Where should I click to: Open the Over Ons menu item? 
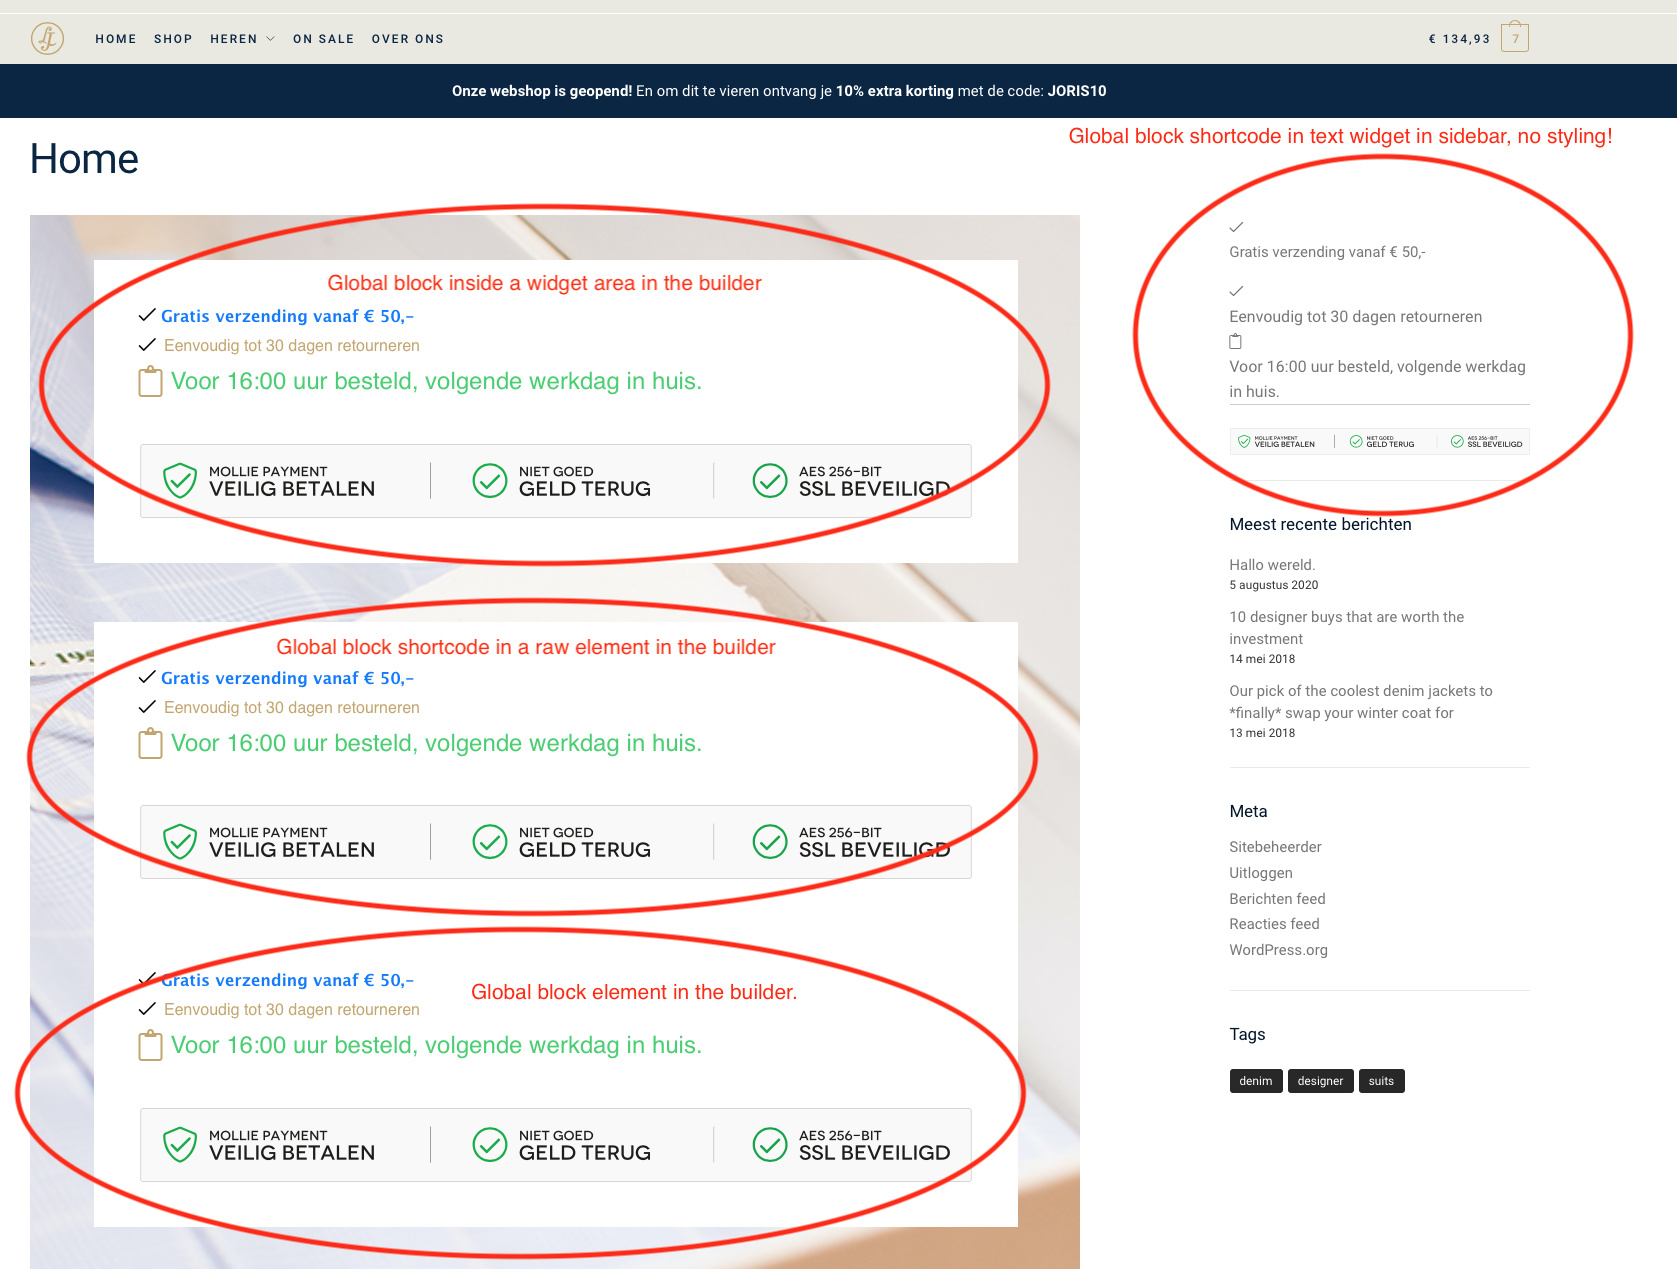[x=408, y=39]
